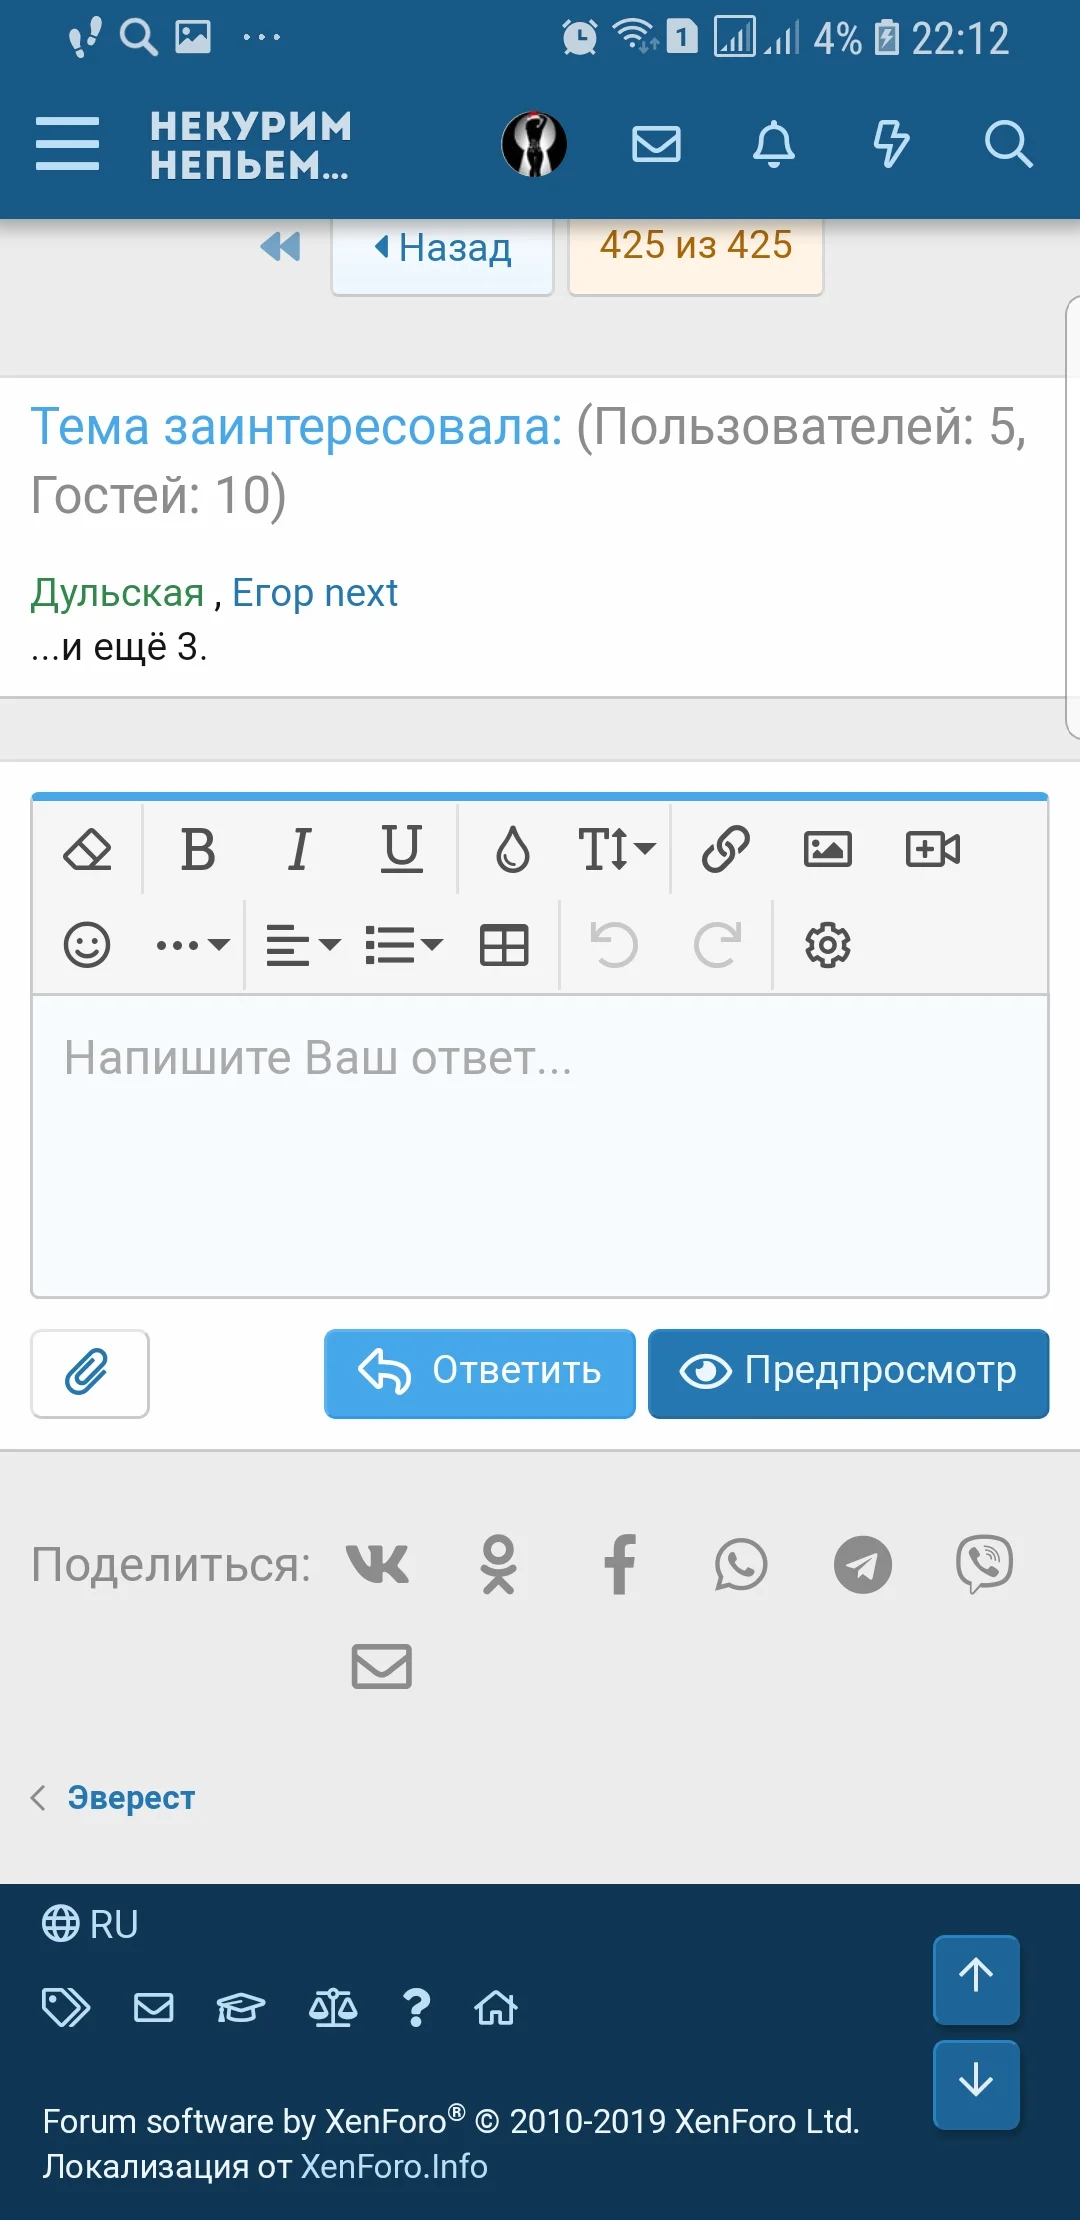This screenshot has width=1080, height=2220.
Task: Open the header search magnifier
Action: click(1008, 144)
